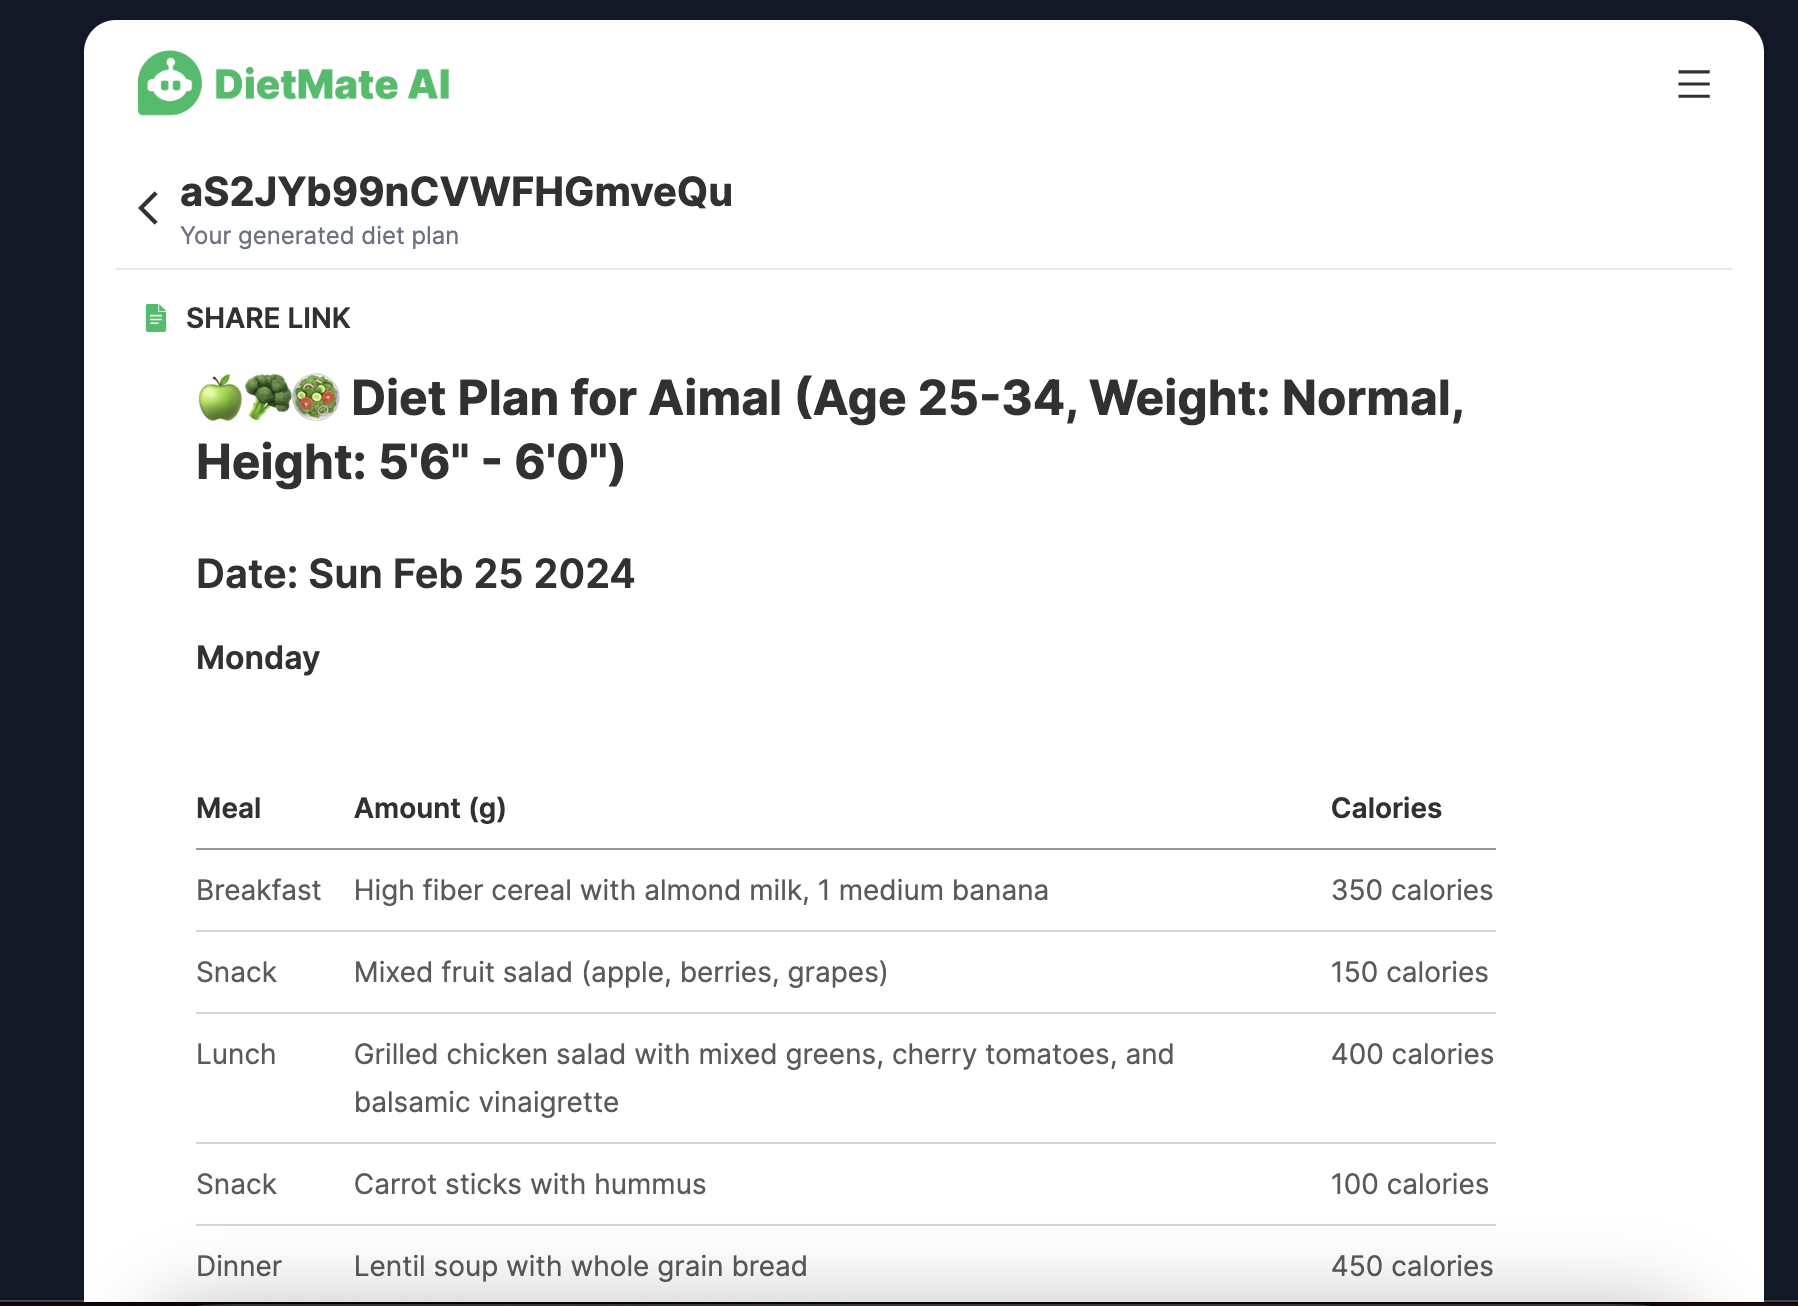Click the Meal column header
The width and height of the screenshot is (1798, 1306).
228,808
